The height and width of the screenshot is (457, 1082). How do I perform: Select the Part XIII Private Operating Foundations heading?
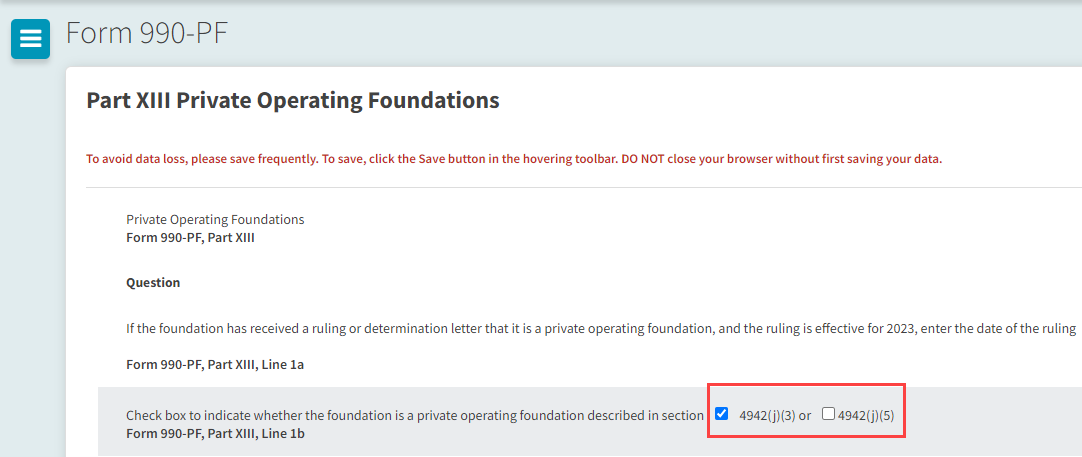tap(293, 100)
